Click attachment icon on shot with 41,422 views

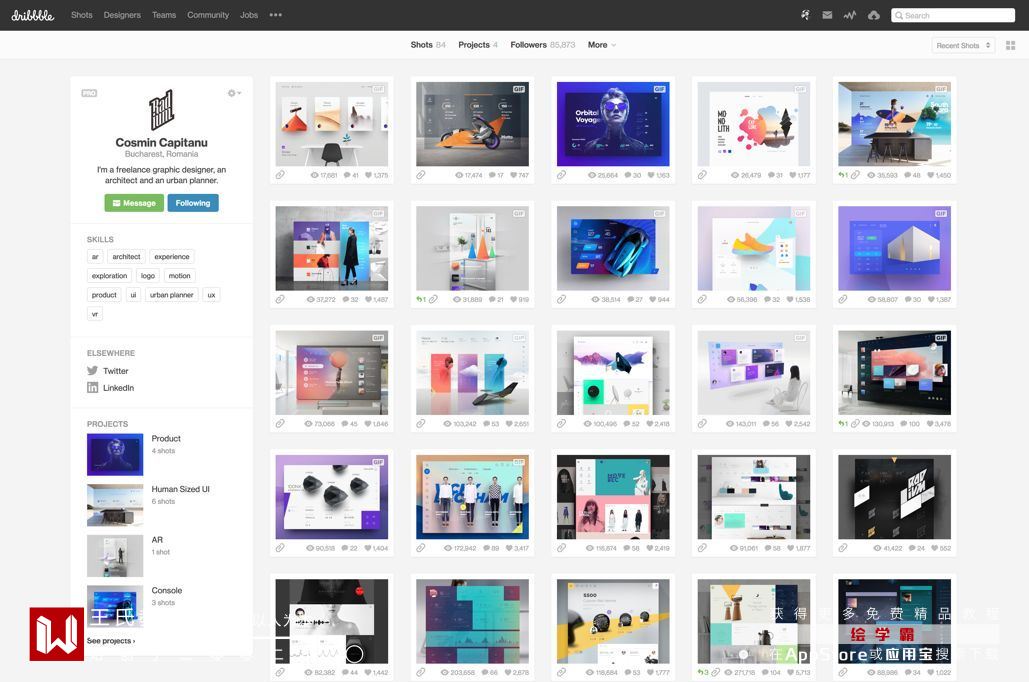click(843, 547)
